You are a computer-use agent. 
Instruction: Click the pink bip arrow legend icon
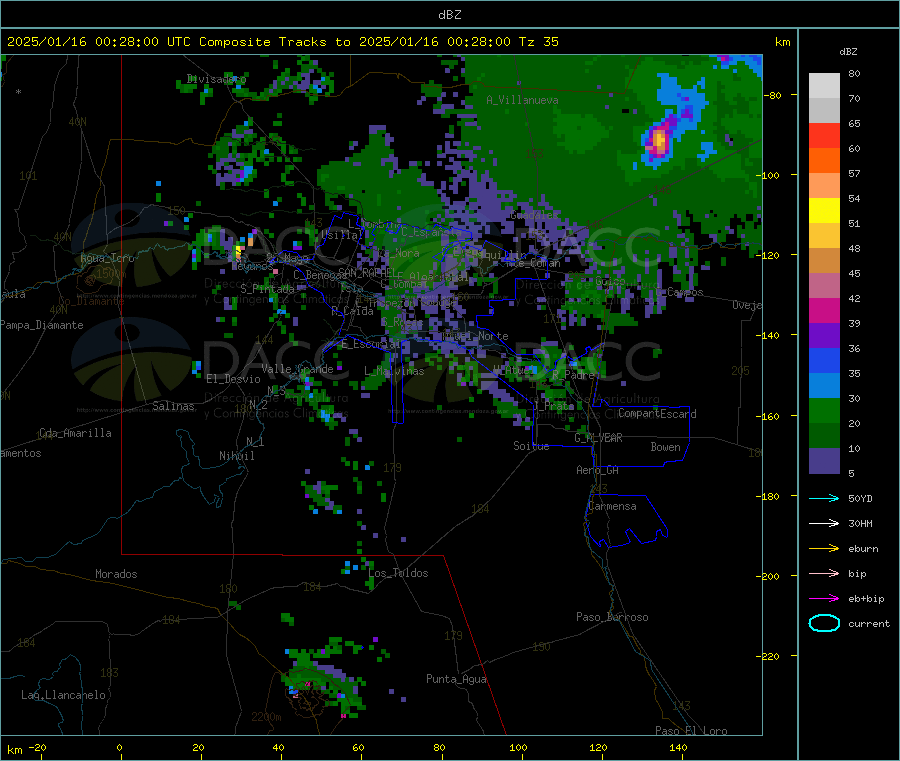pos(824,573)
